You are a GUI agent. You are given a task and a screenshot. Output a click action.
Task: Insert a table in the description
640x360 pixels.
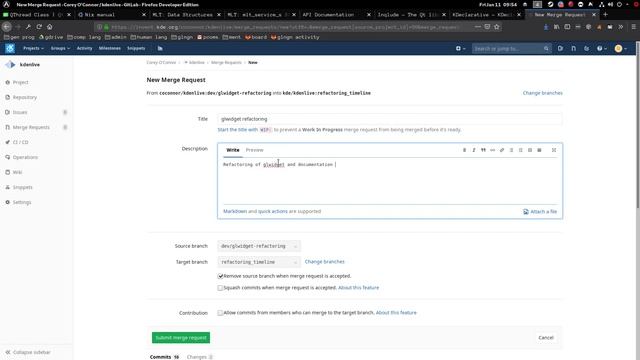pos(539,150)
